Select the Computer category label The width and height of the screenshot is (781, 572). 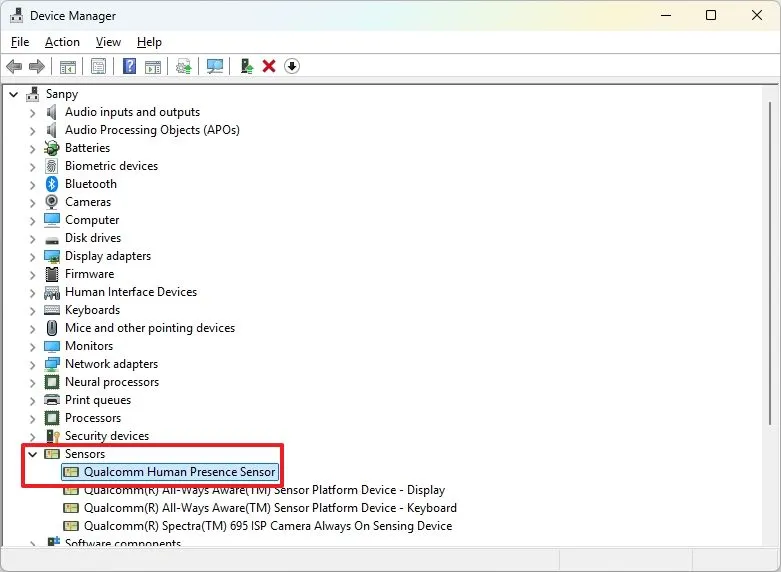(x=92, y=220)
